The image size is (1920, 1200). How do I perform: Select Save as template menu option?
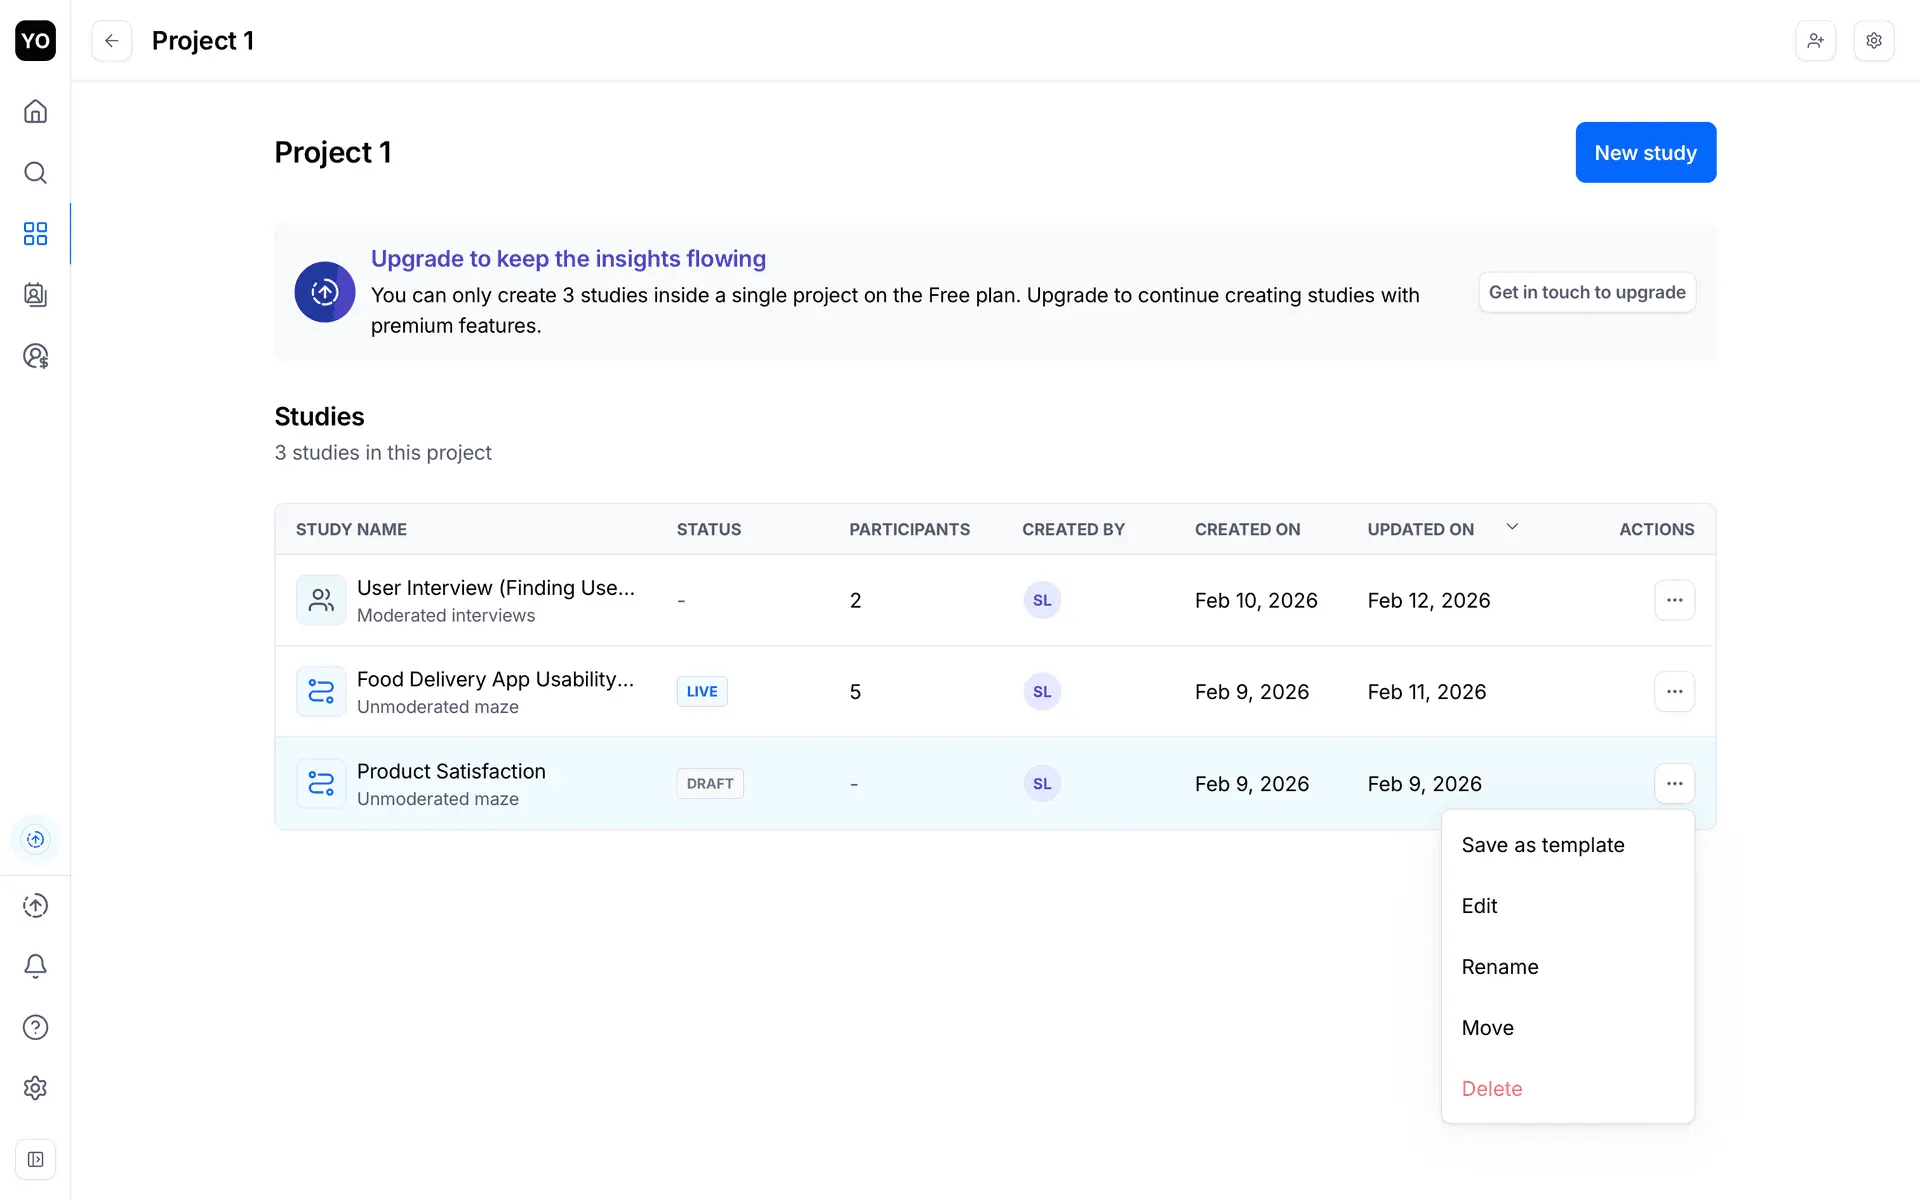(x=1542, y=845)
